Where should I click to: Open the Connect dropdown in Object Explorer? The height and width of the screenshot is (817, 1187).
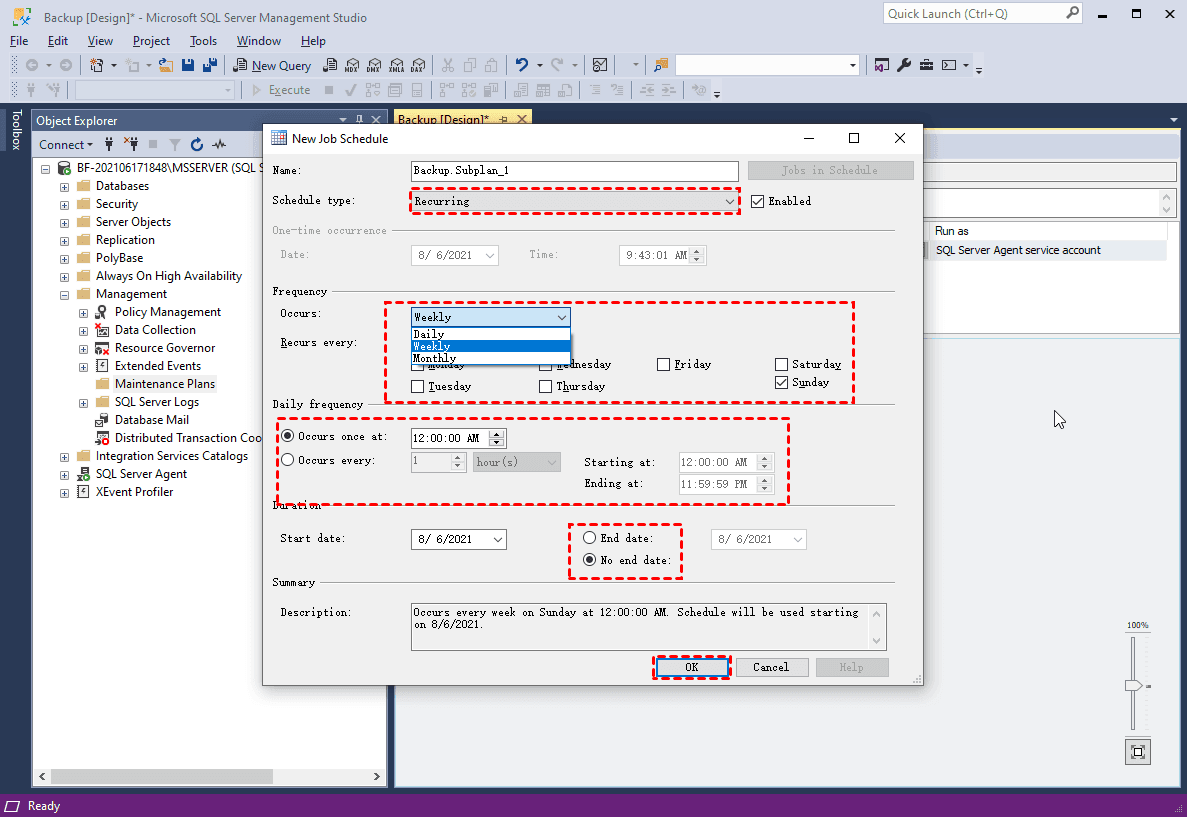(x=66, y=144)
